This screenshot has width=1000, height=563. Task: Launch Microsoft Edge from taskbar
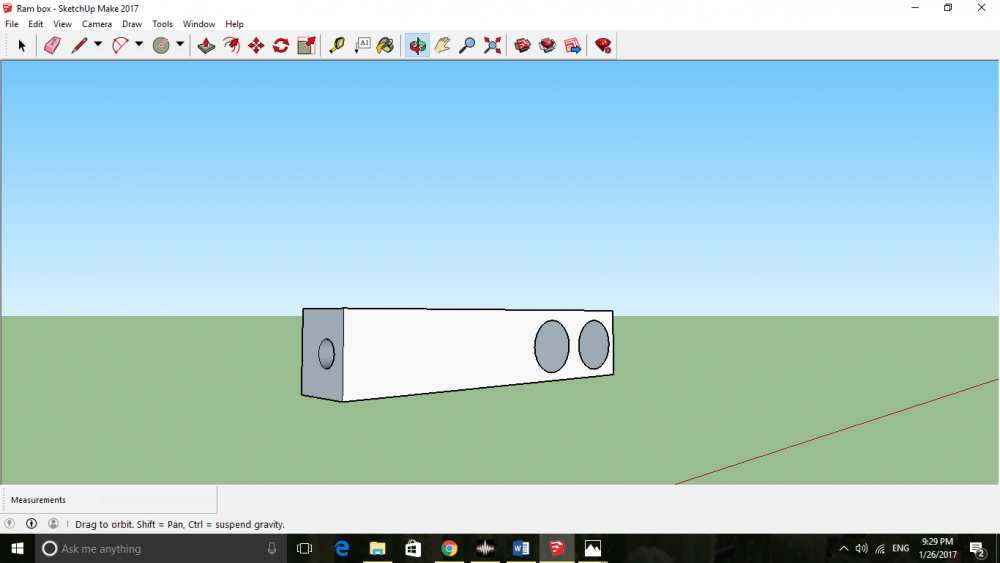tap(342, 548)
